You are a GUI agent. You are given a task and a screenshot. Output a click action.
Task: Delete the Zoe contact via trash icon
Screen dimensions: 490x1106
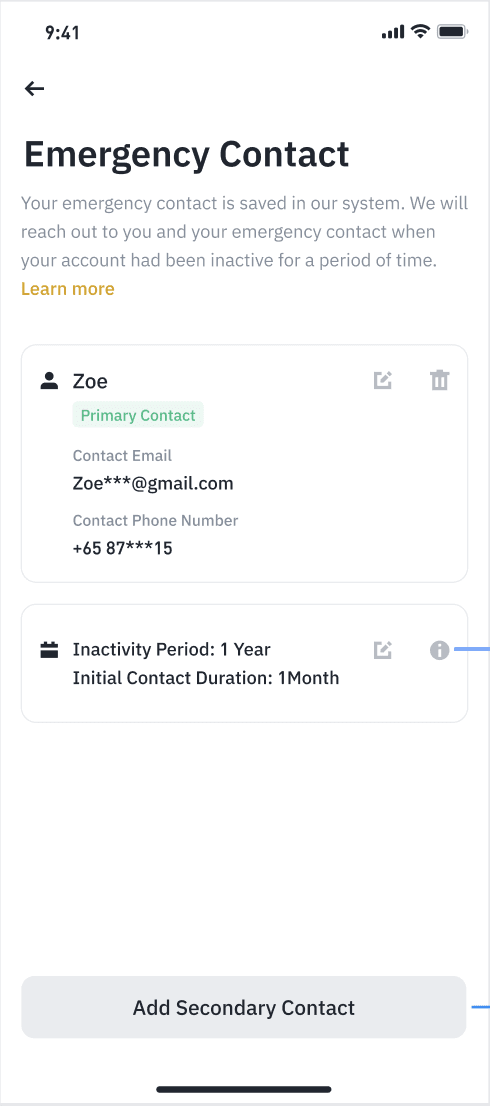click(439, 381)
